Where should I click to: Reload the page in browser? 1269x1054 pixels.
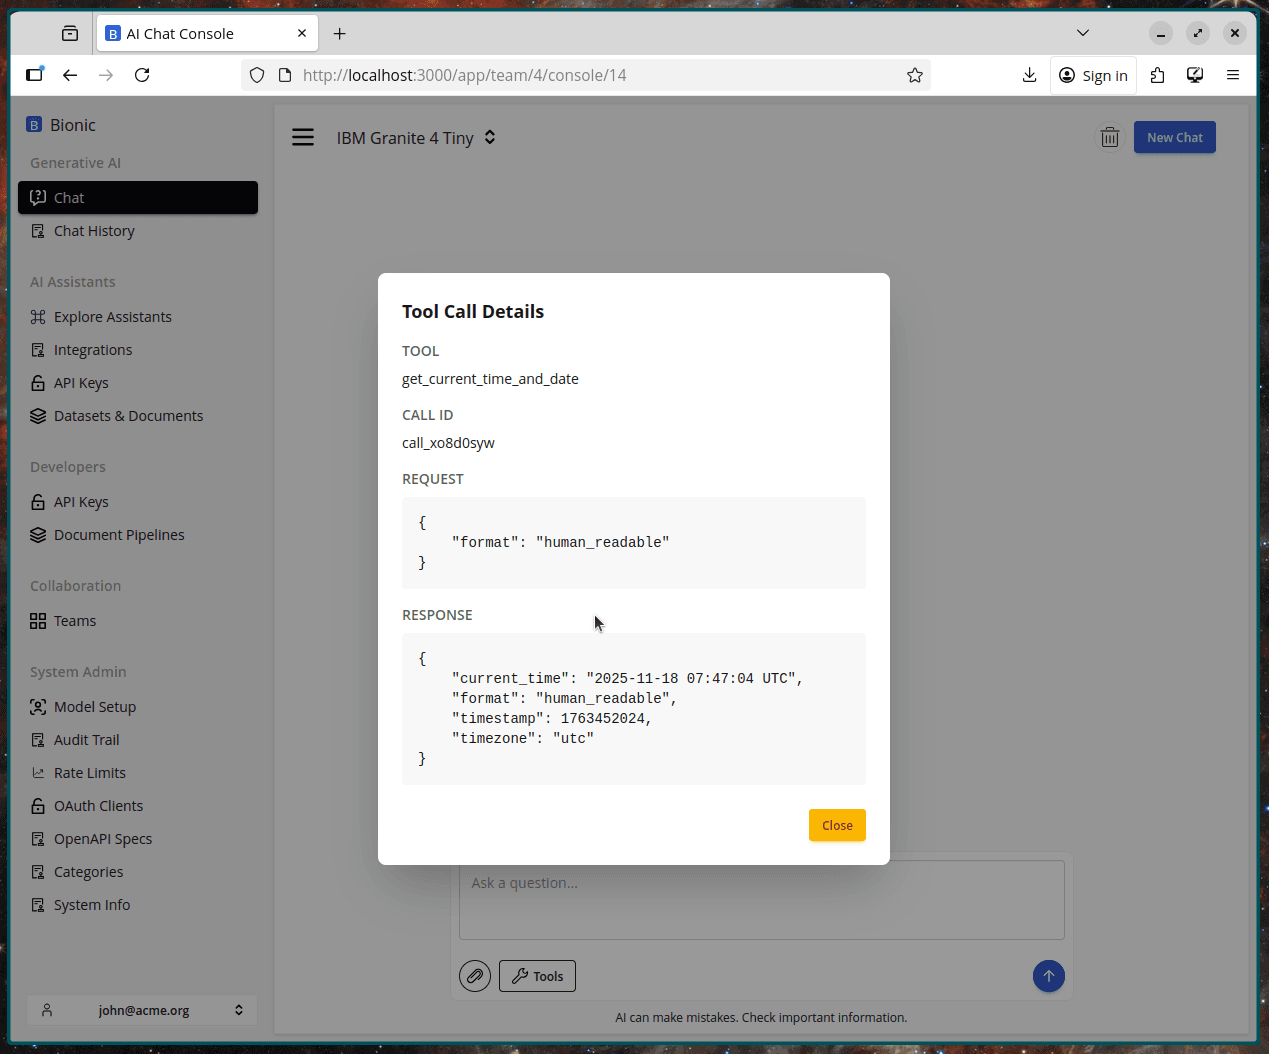142,75
